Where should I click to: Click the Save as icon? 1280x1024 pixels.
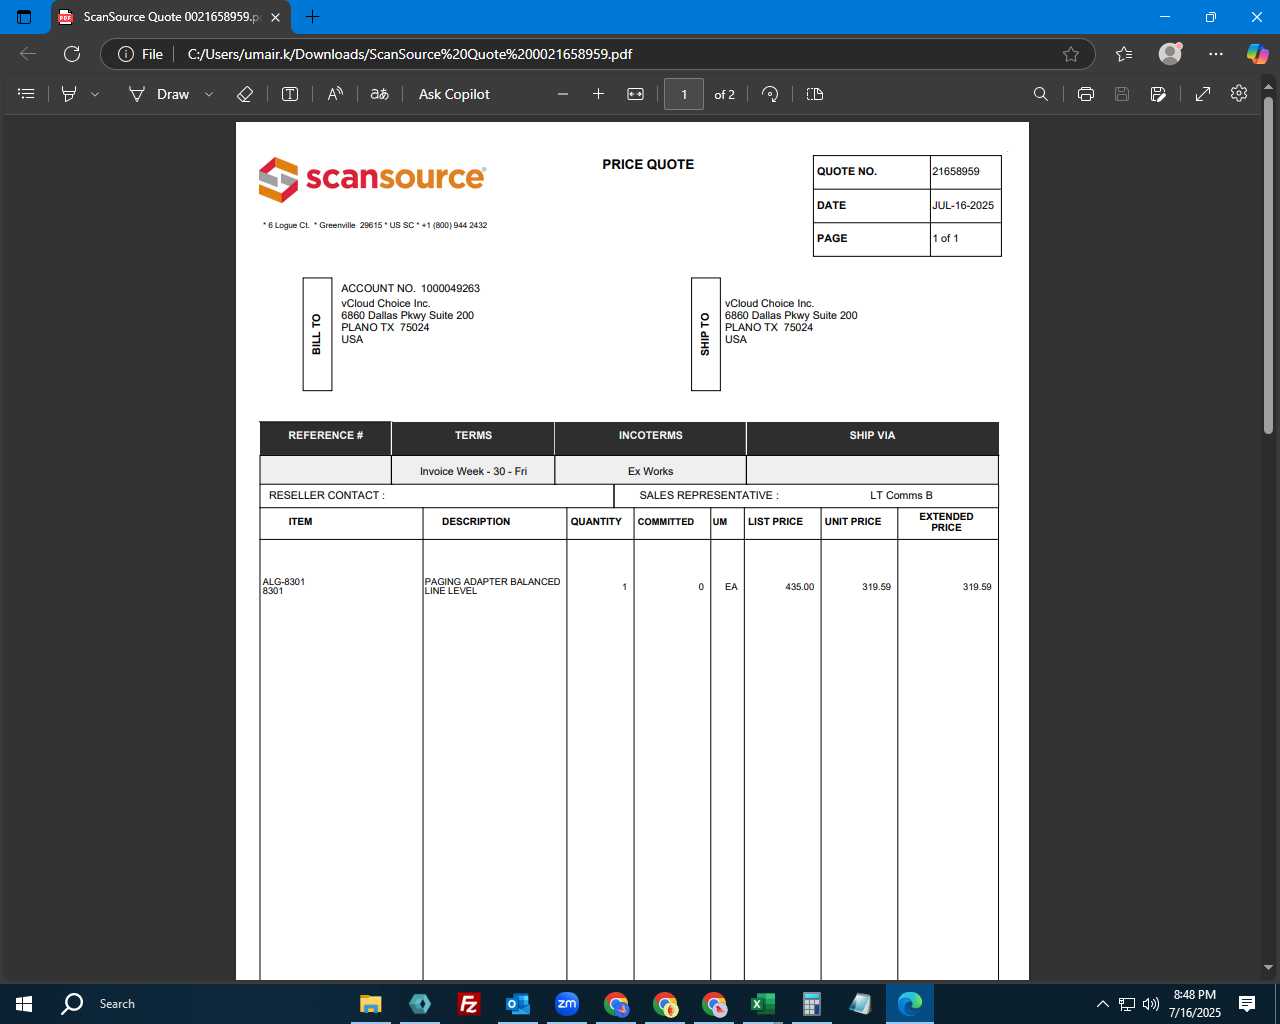click(x=1158, y=94)
